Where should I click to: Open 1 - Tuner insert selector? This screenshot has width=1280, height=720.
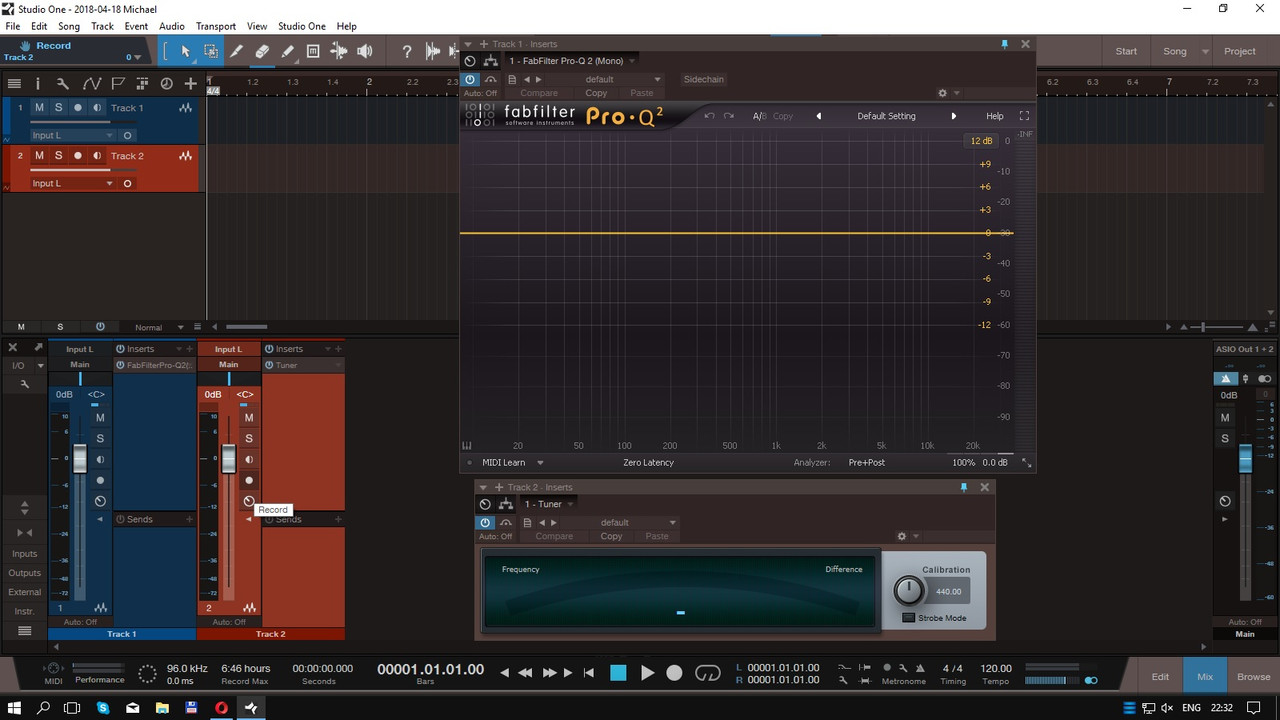click(549, 504)
